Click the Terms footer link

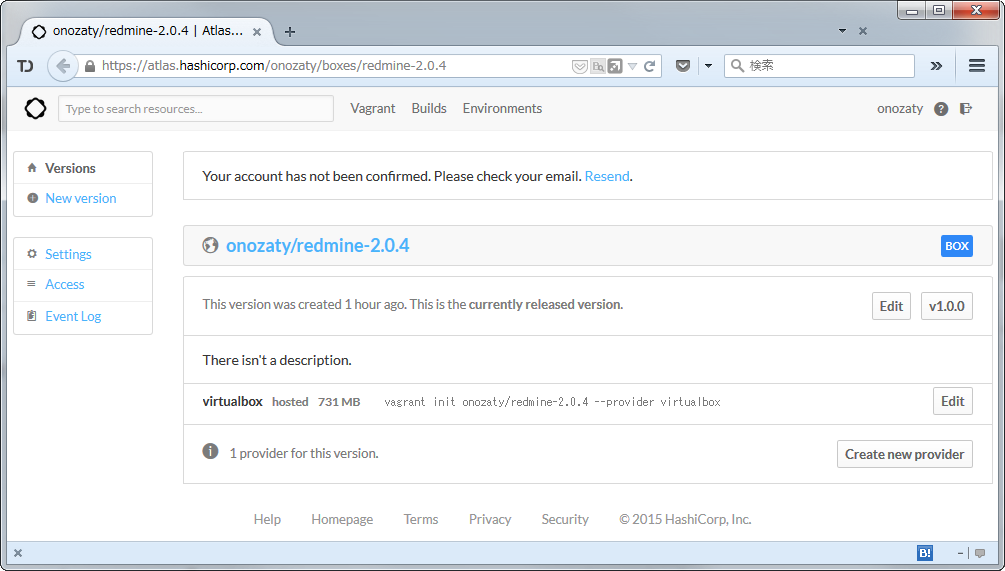[421, 519]
